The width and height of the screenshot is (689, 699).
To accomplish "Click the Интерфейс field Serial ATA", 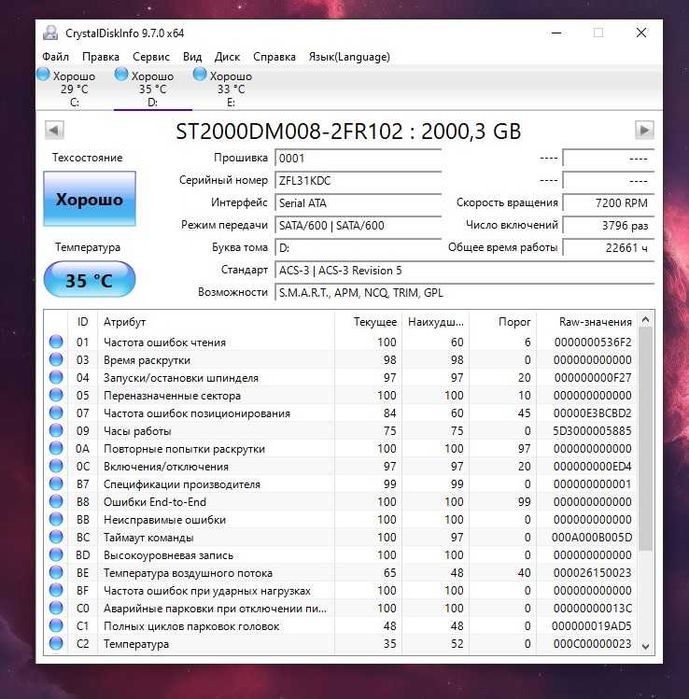I will [358, 203].
